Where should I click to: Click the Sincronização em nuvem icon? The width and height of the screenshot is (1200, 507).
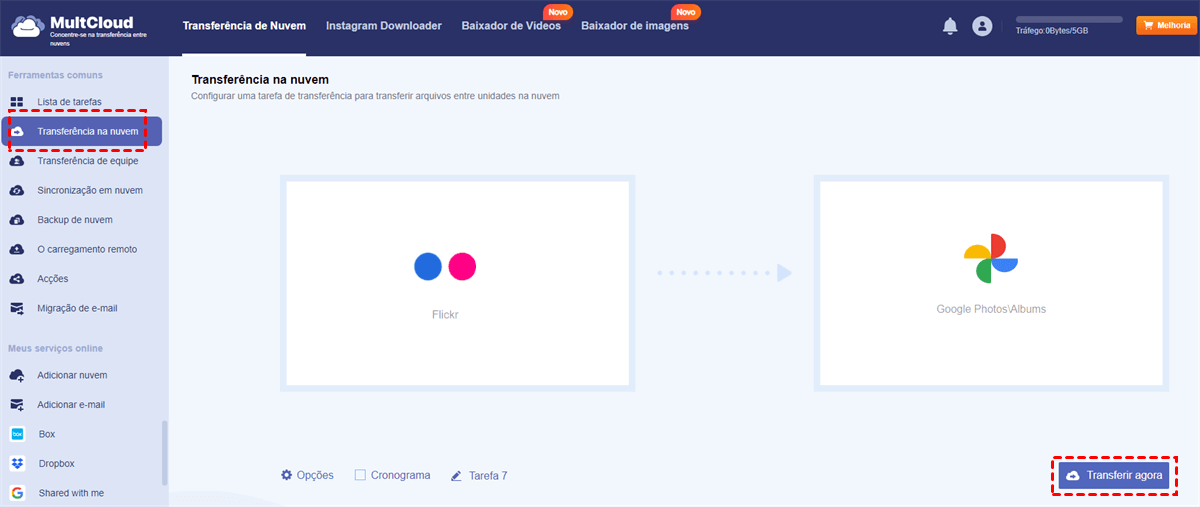(x=17, y=190)
